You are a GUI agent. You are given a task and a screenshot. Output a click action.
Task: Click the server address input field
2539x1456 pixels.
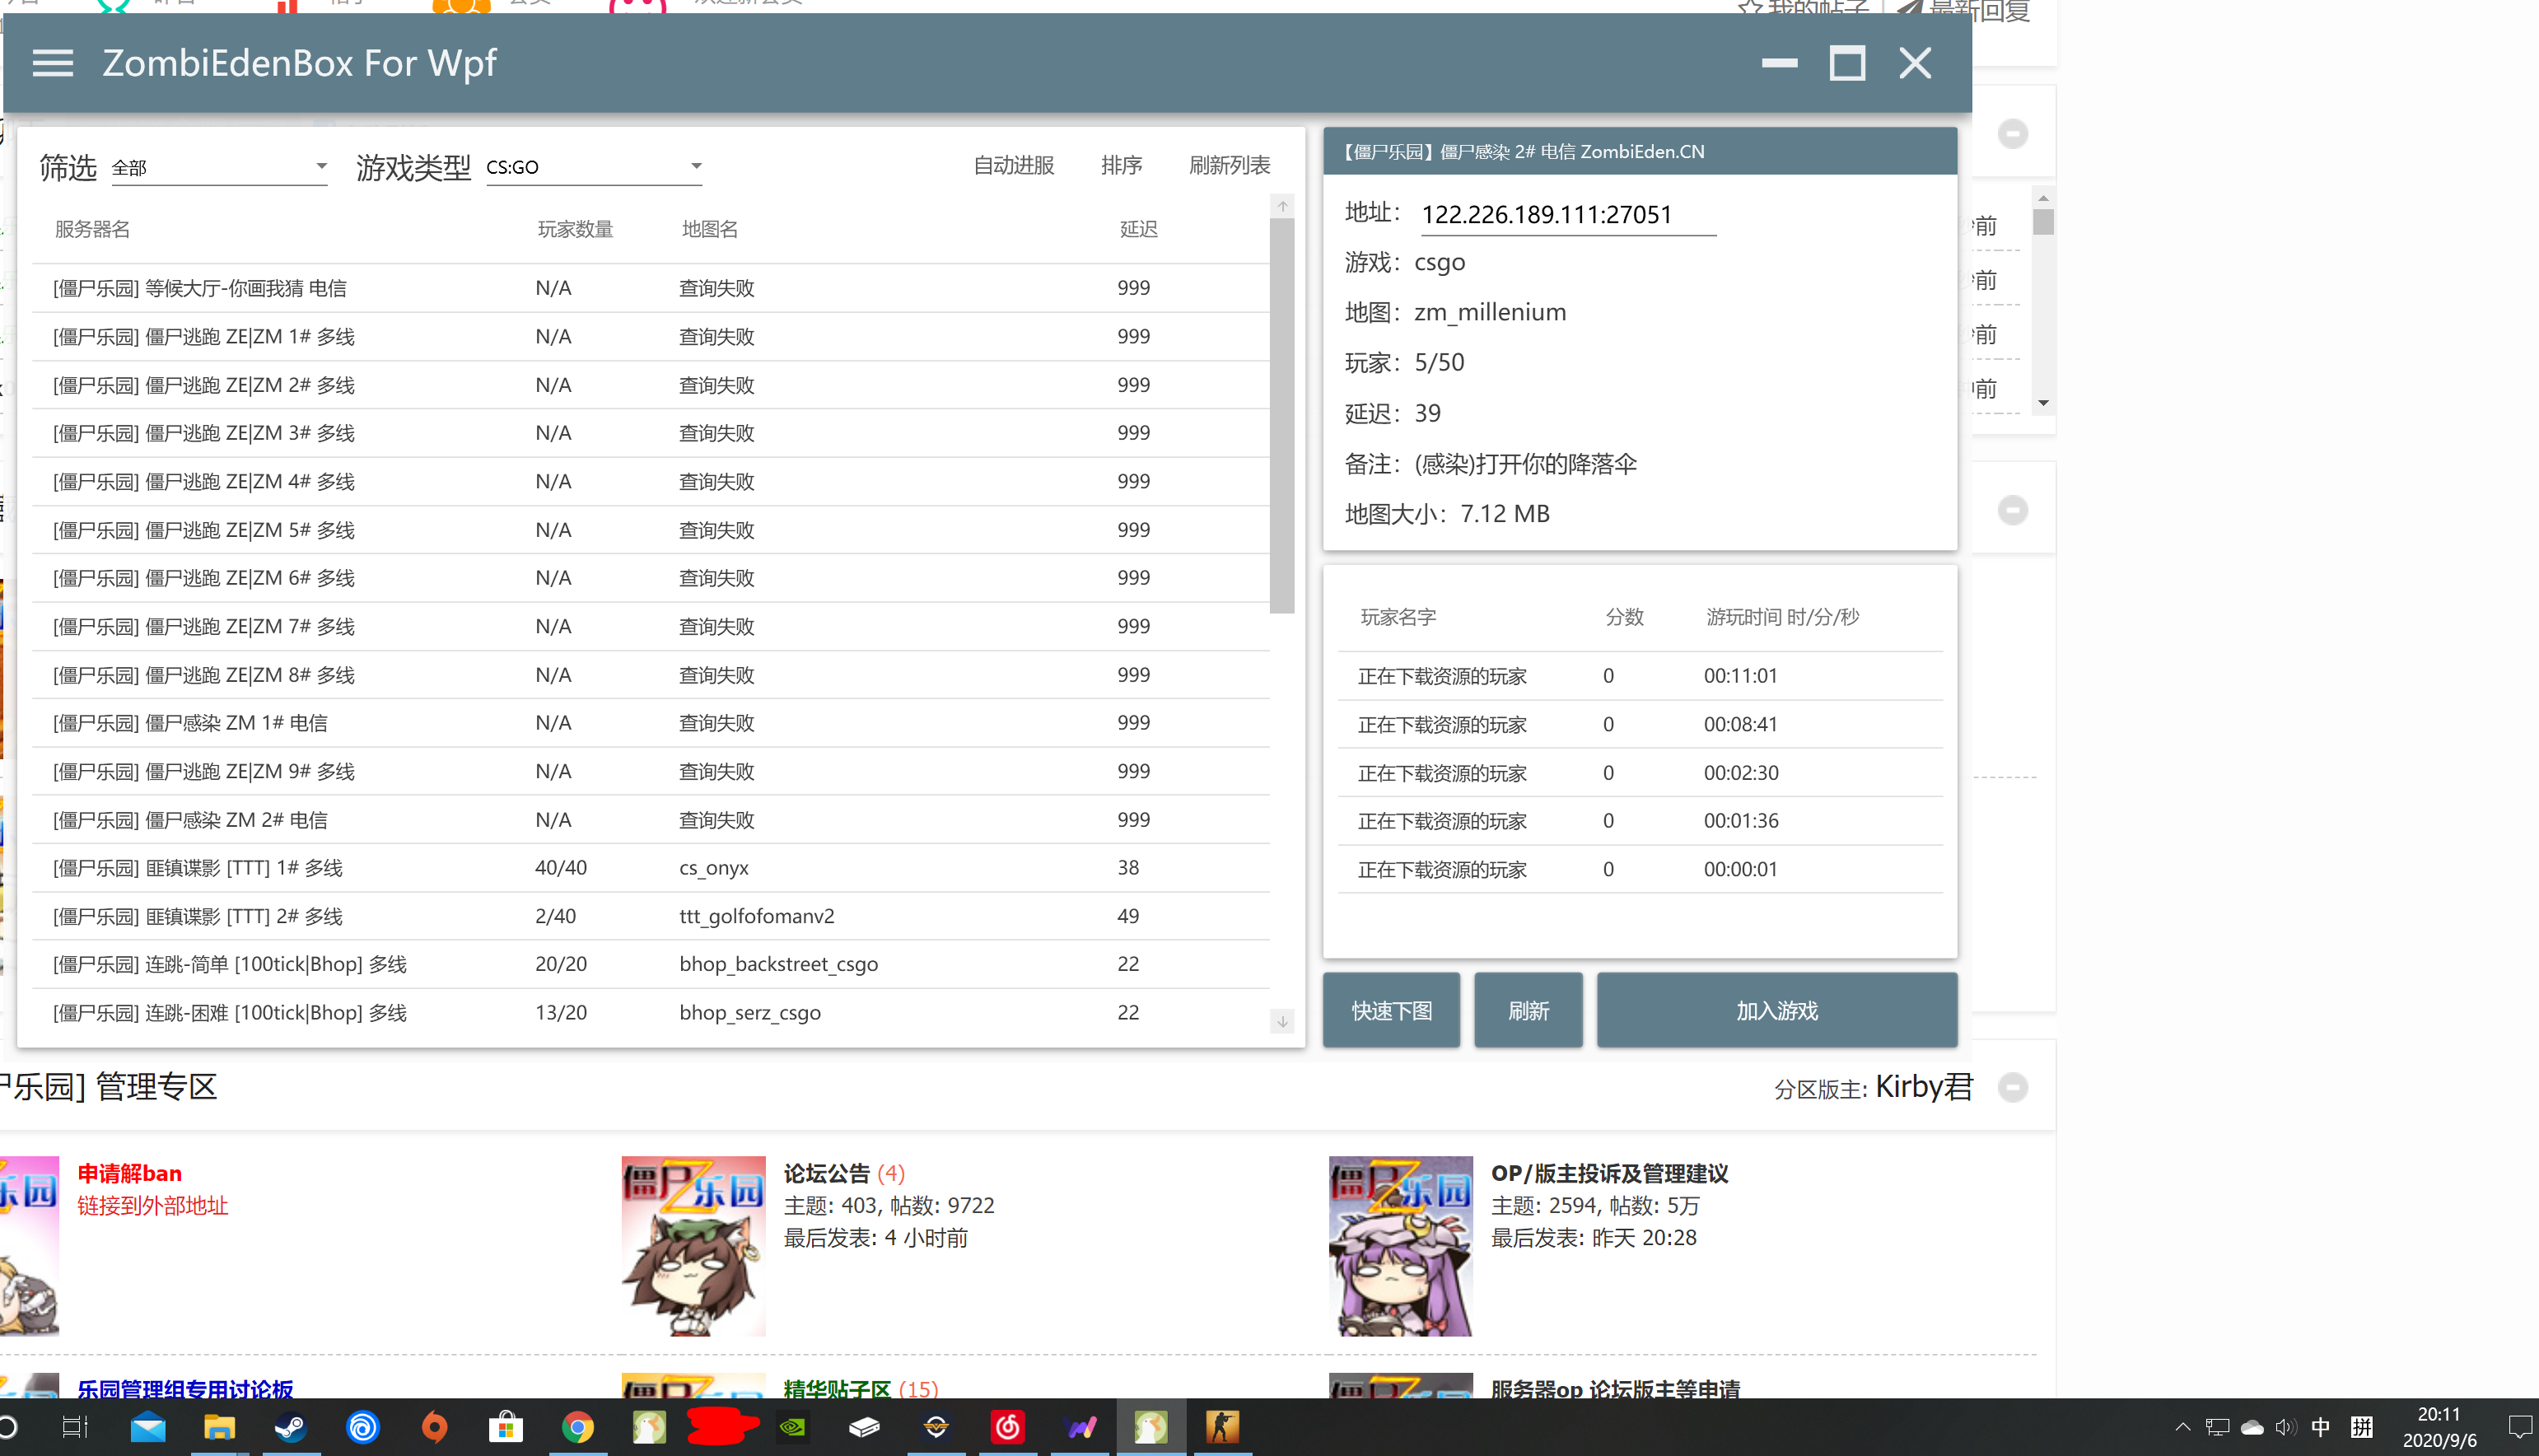tap(1568, 215)
